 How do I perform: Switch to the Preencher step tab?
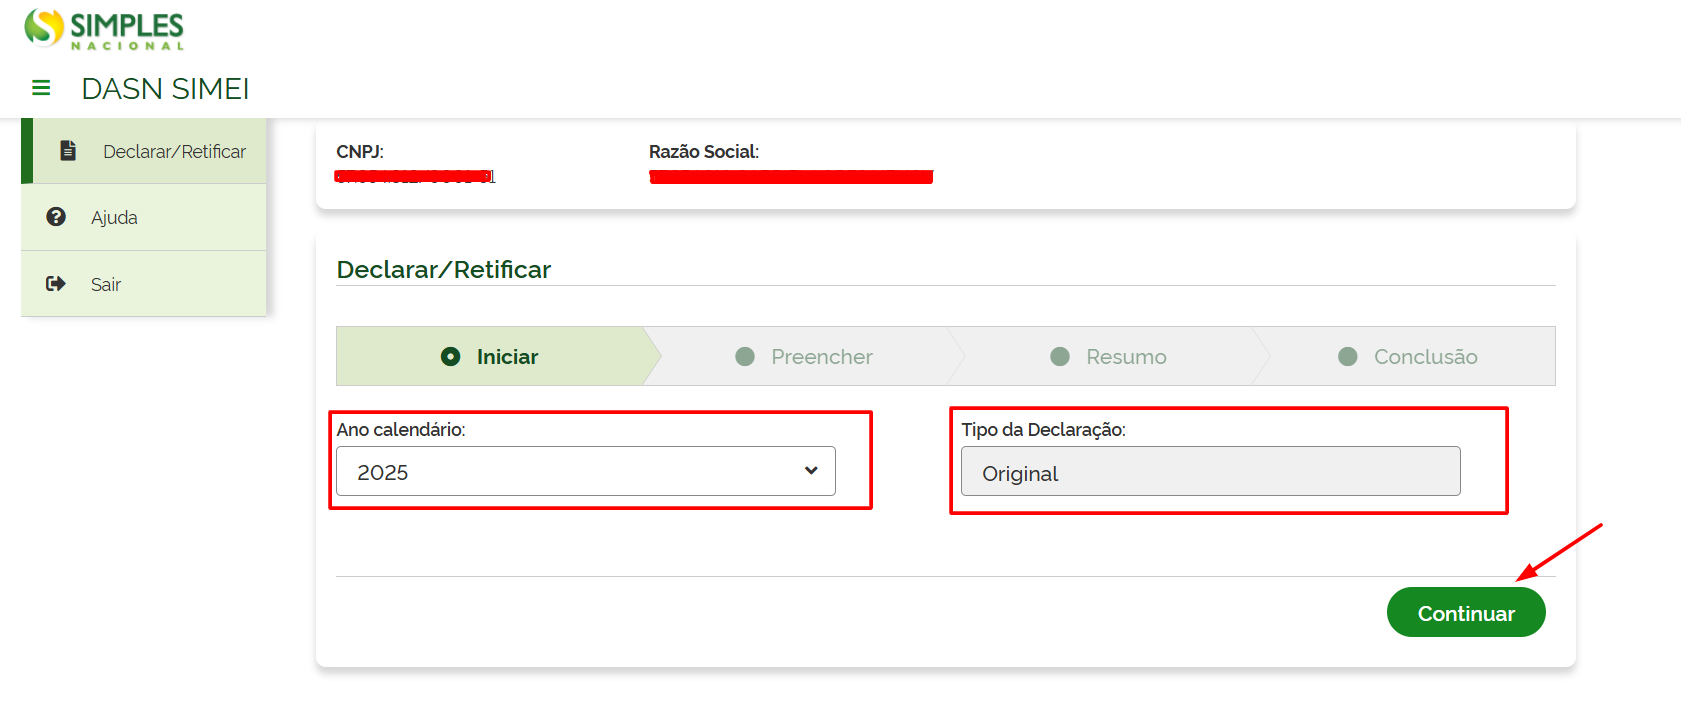coord(821,357)
